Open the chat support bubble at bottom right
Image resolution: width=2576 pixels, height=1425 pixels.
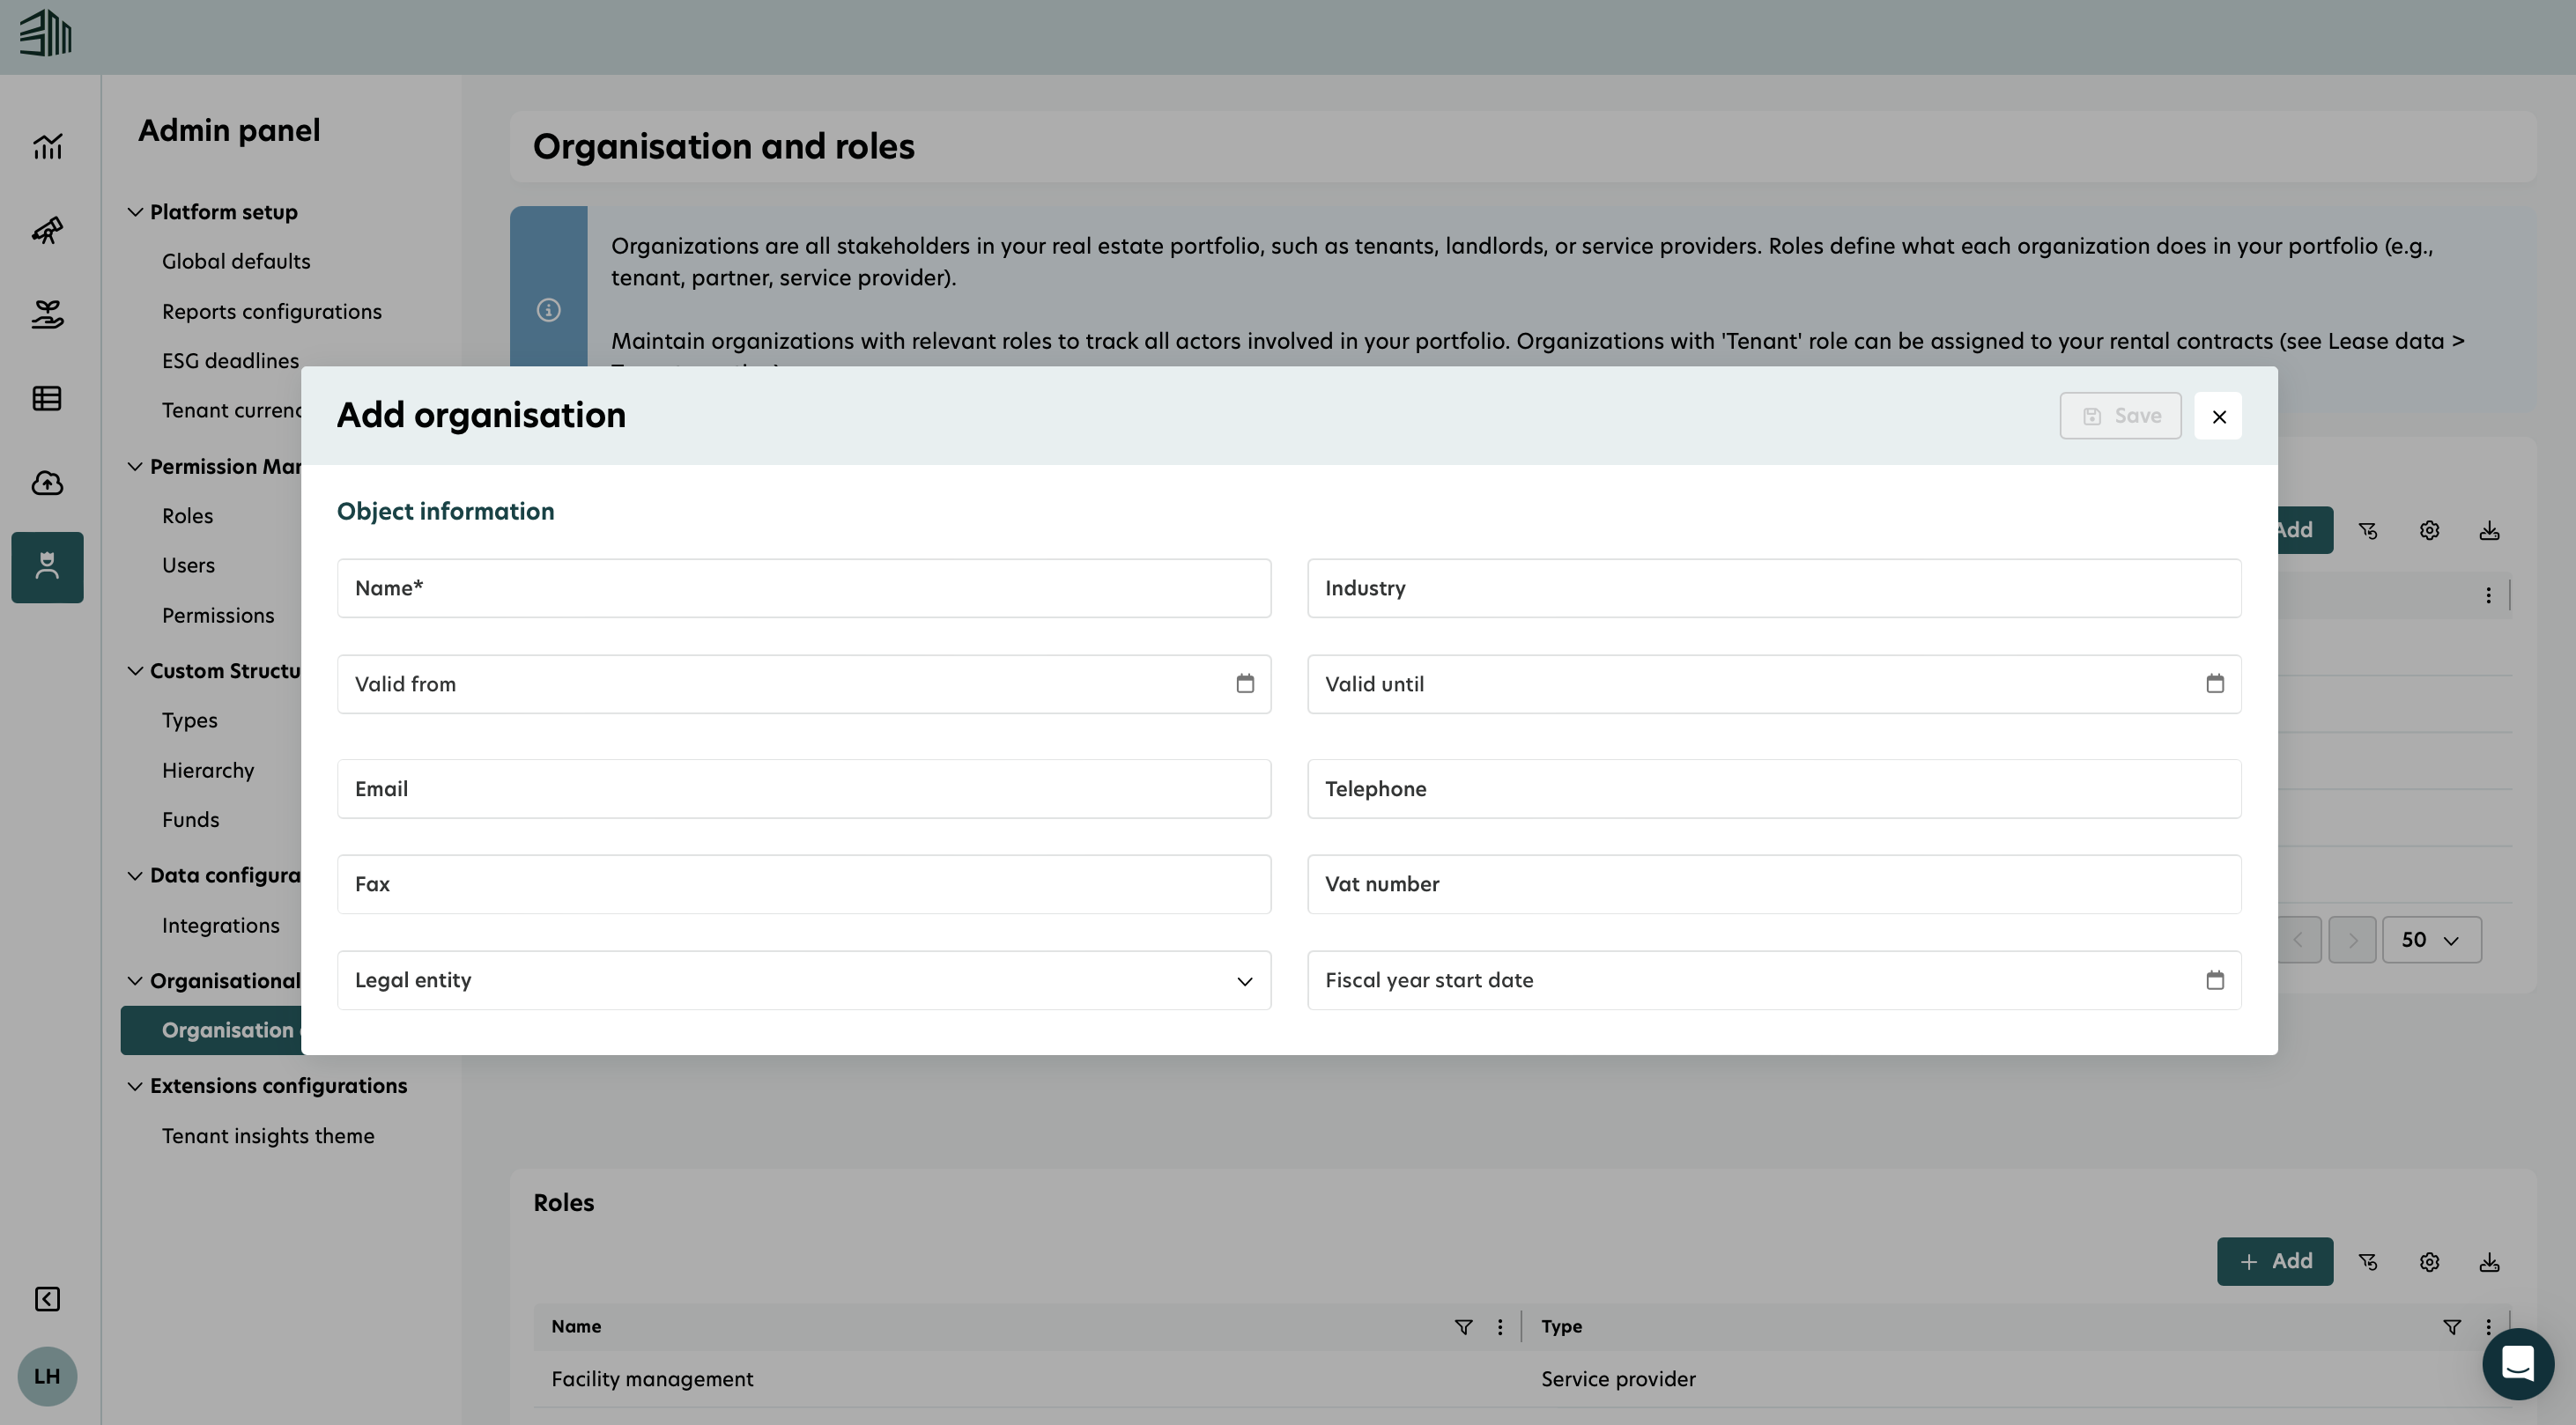coord(2518,1363)
